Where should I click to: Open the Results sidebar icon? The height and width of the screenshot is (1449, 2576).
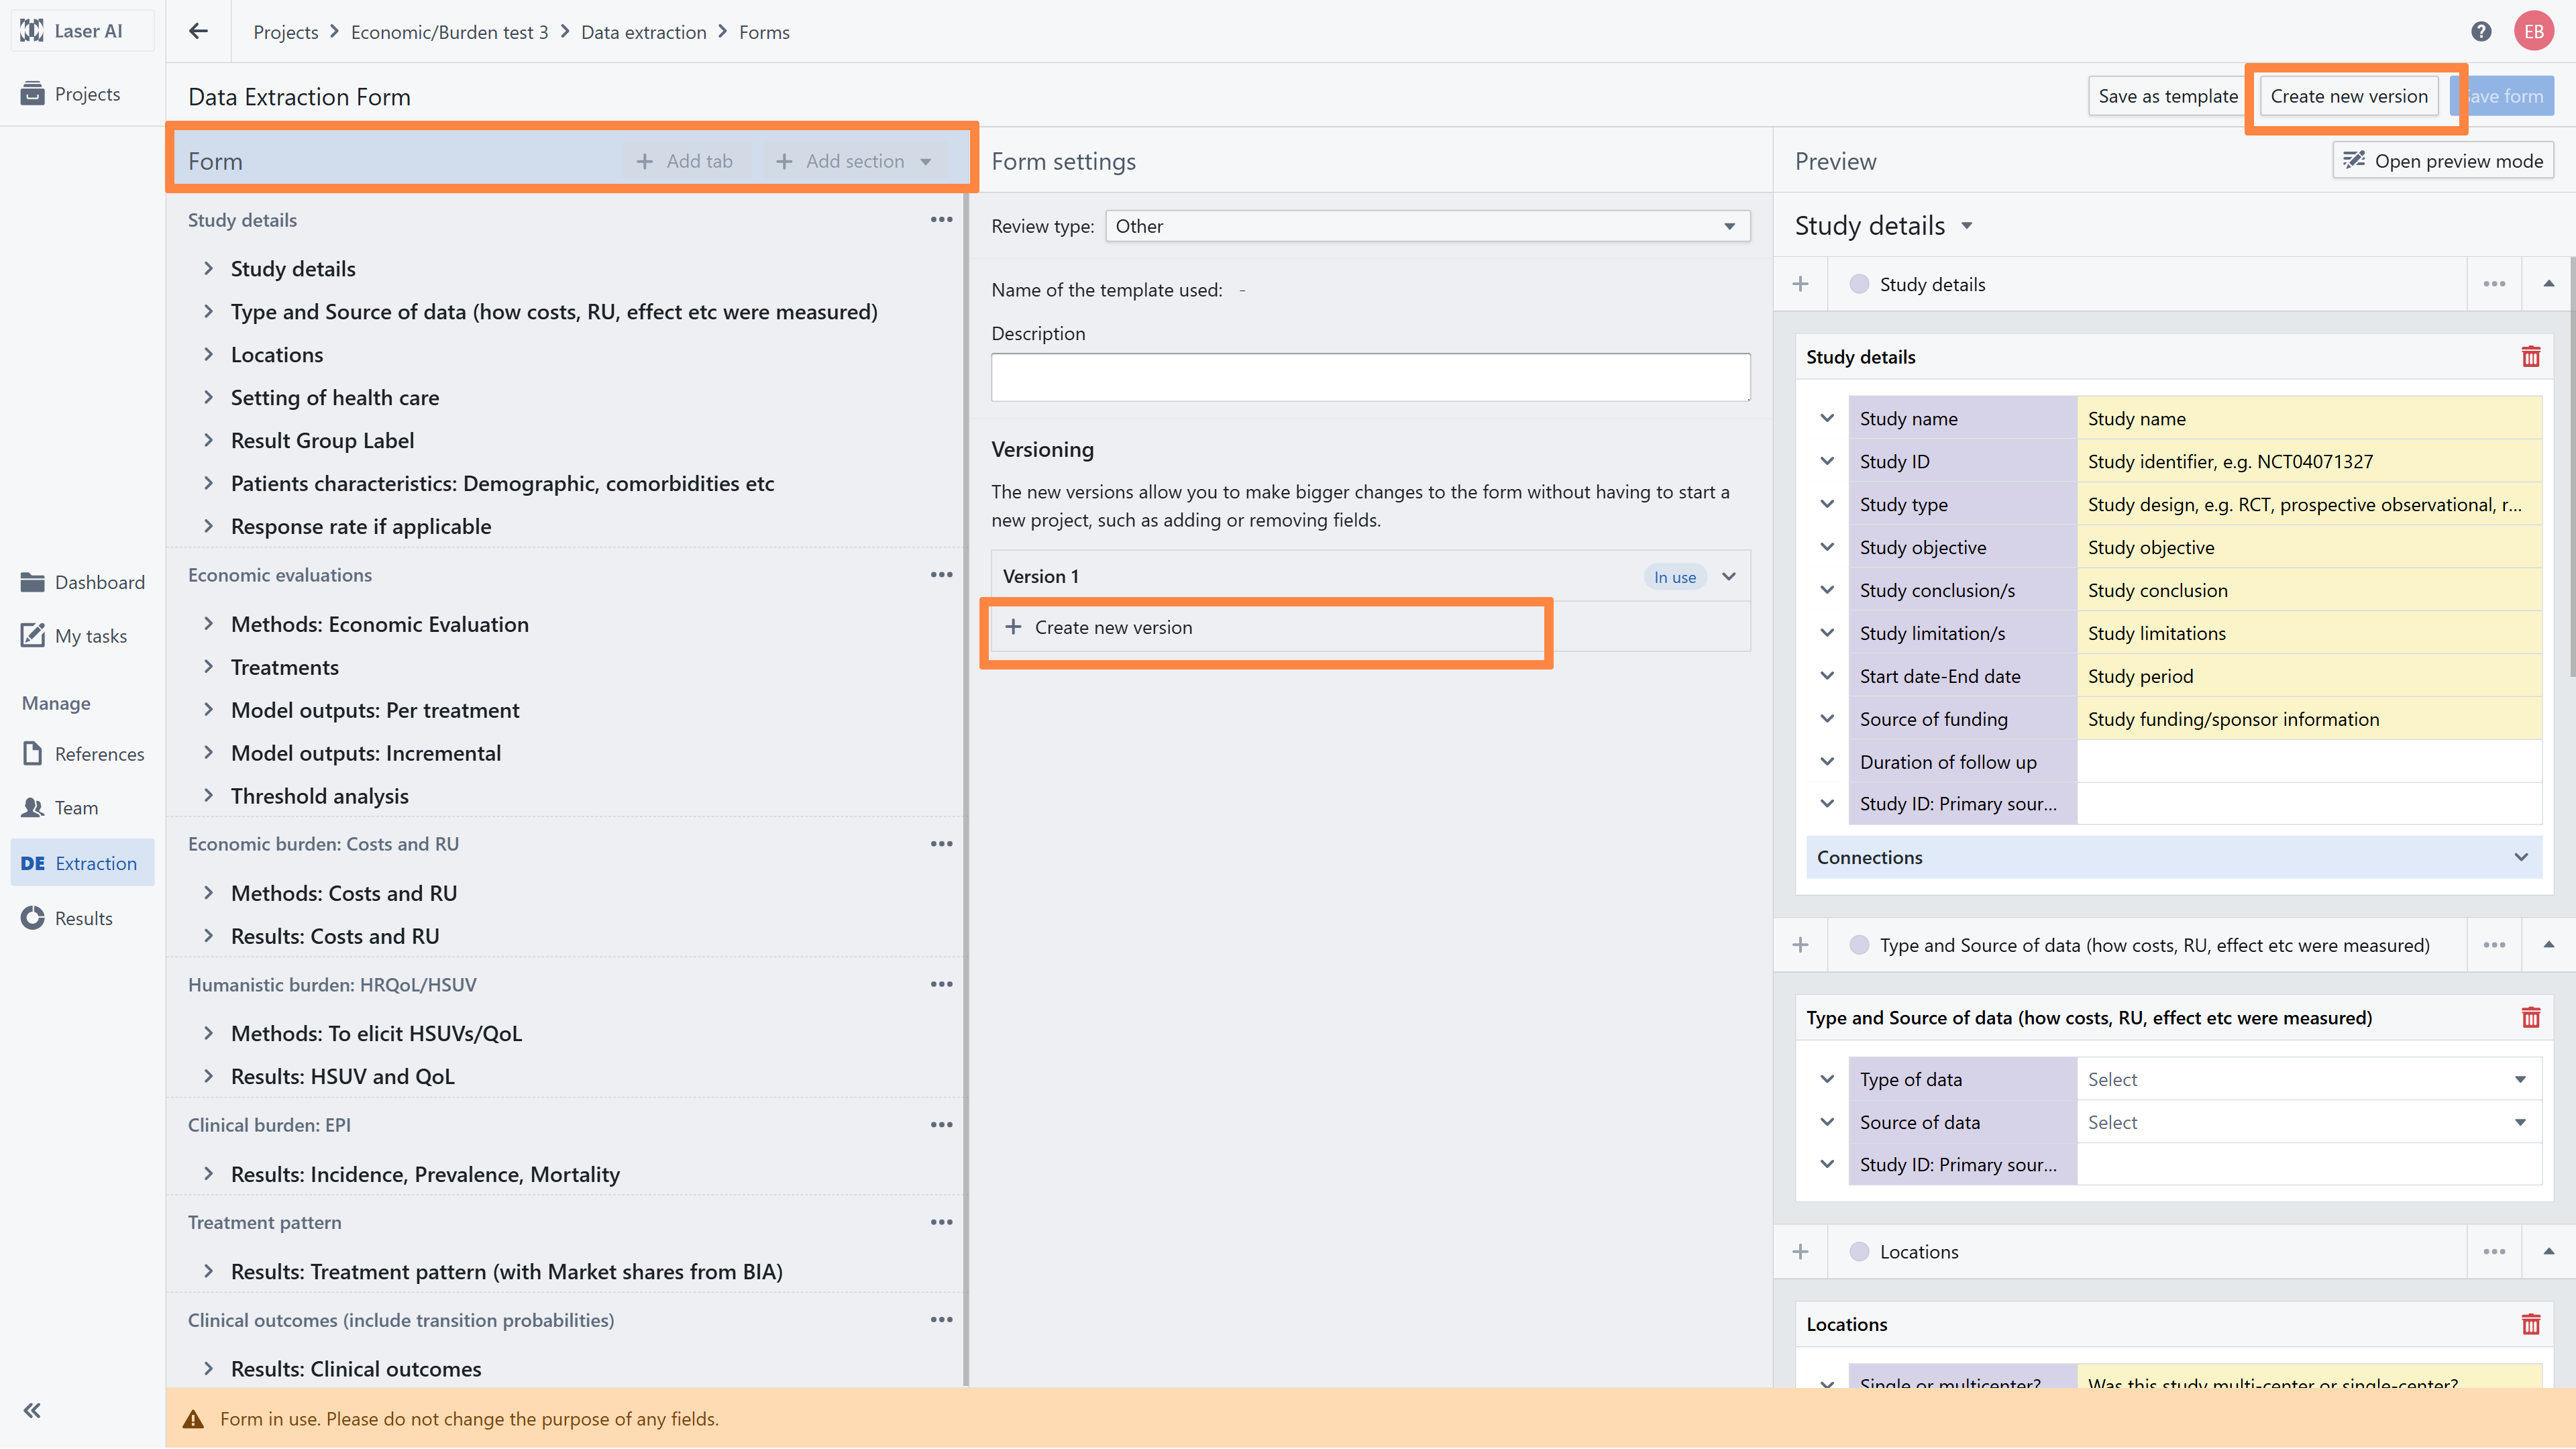pos(33,918)
